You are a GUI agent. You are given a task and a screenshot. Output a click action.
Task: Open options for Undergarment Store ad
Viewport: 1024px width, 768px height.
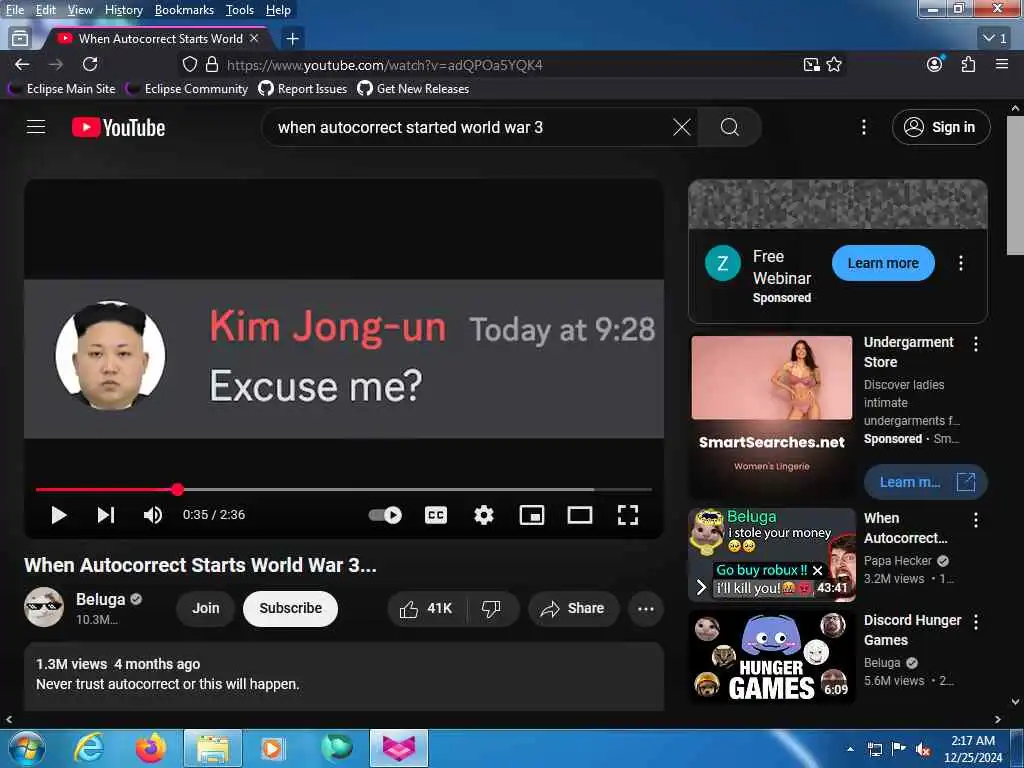pos(976,344)
